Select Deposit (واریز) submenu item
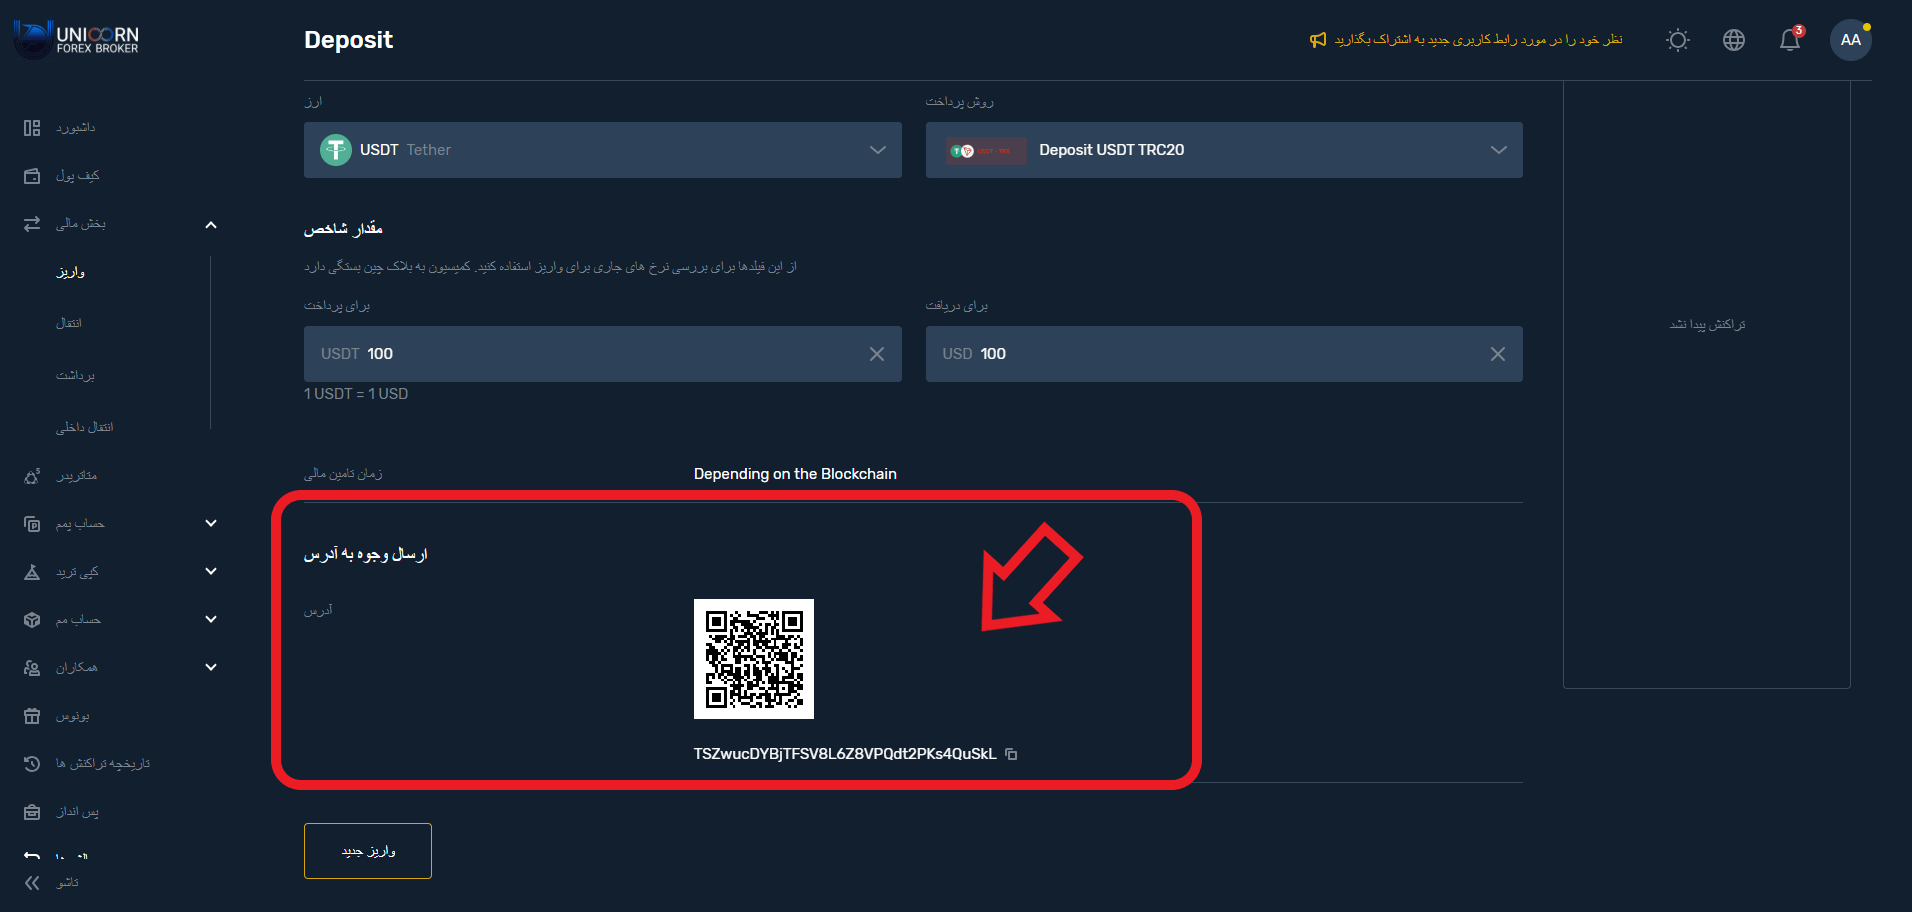 point(71,272)
